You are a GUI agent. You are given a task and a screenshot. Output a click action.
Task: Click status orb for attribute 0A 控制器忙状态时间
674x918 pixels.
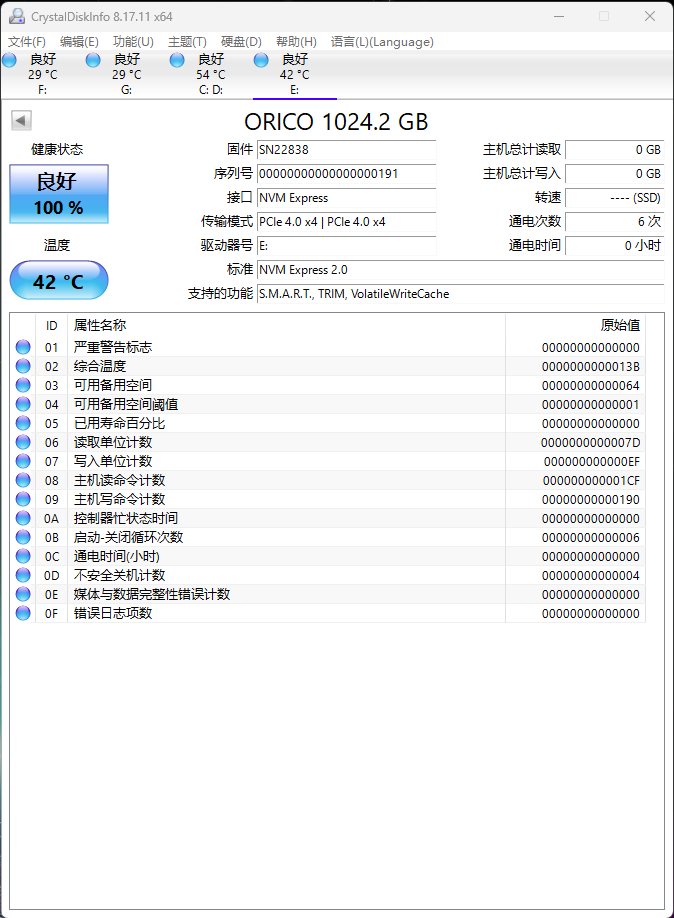[23, 518]
